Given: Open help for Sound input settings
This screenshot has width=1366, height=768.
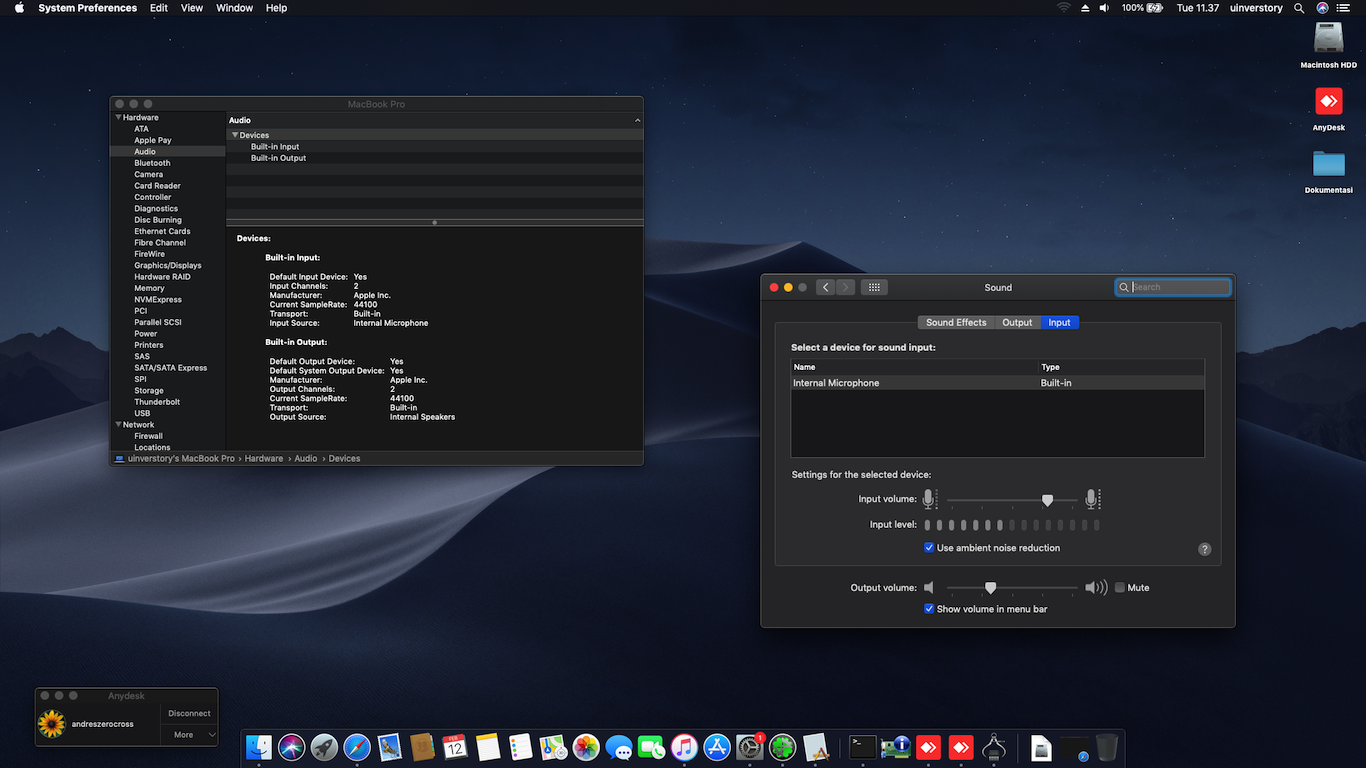Looking at the screenshot, I should (1204, 549).
